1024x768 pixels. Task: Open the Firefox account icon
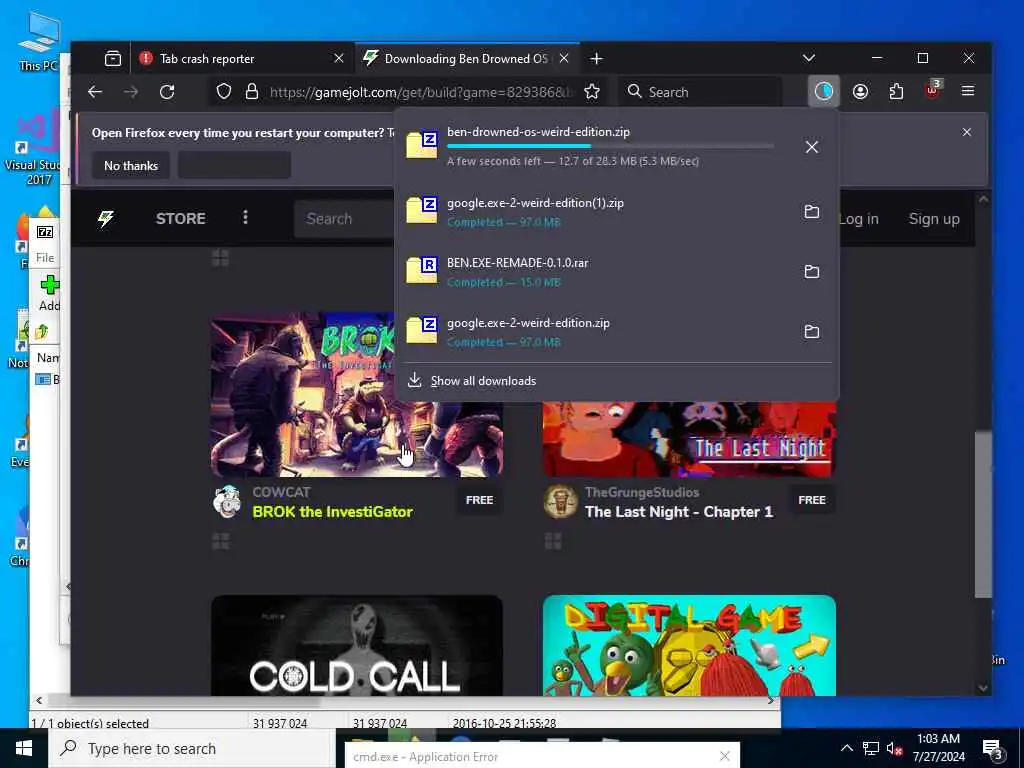pyautogui.click(x=860, y=91)
